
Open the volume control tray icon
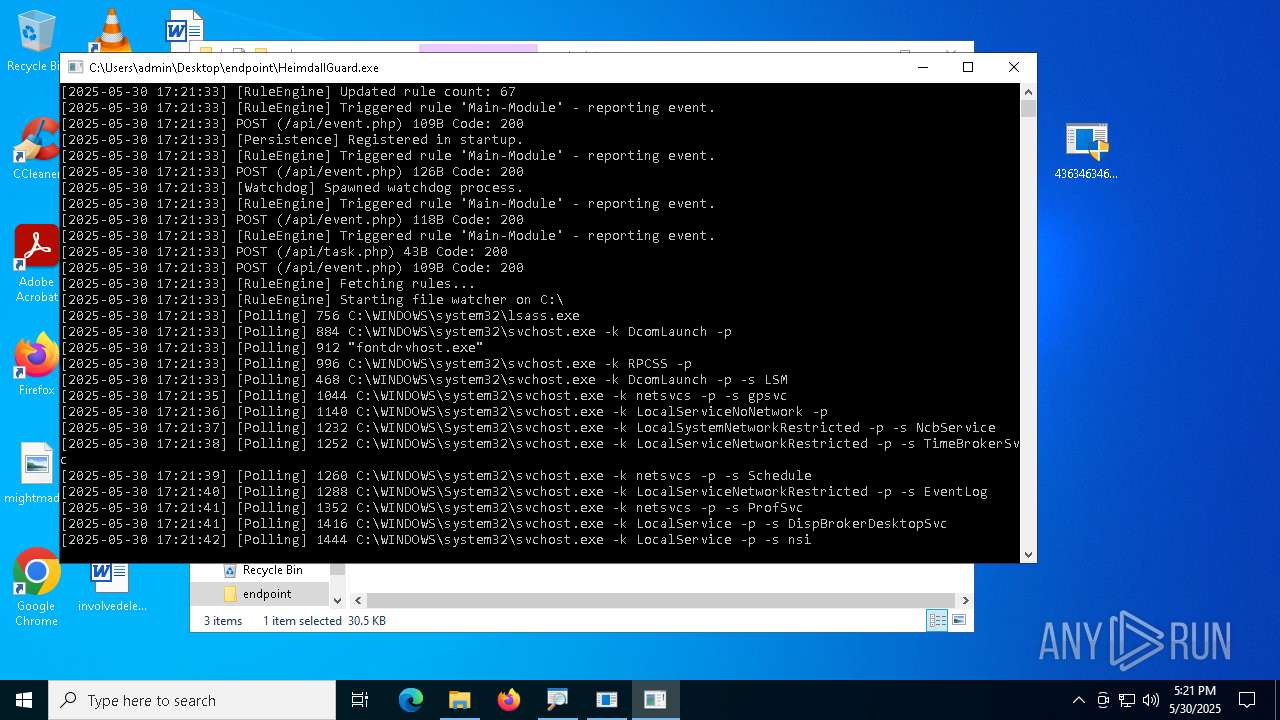click(x=1151, y=700)
